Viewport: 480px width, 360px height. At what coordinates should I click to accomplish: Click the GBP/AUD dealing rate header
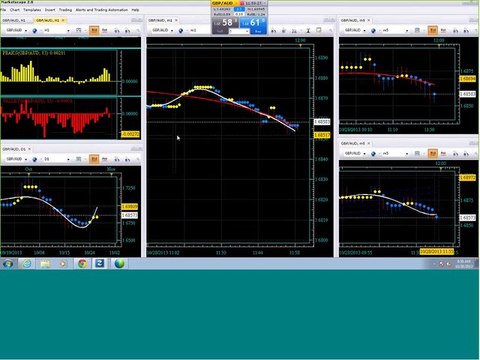click(223, 3)
